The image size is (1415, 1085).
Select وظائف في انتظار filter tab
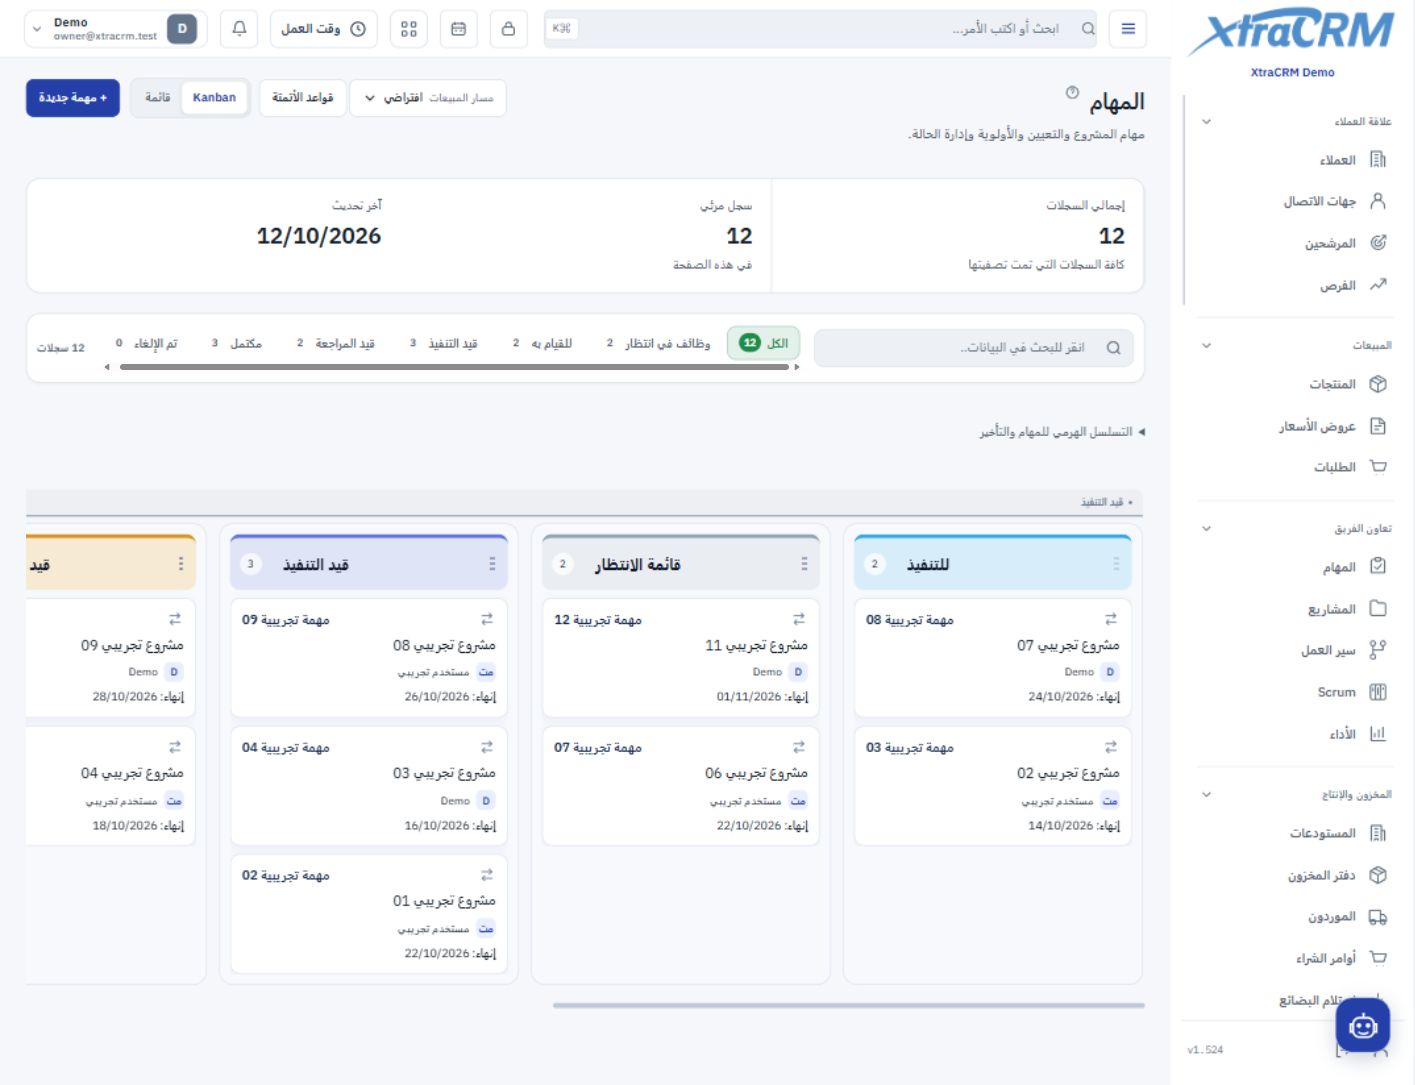tap(659, 343)
